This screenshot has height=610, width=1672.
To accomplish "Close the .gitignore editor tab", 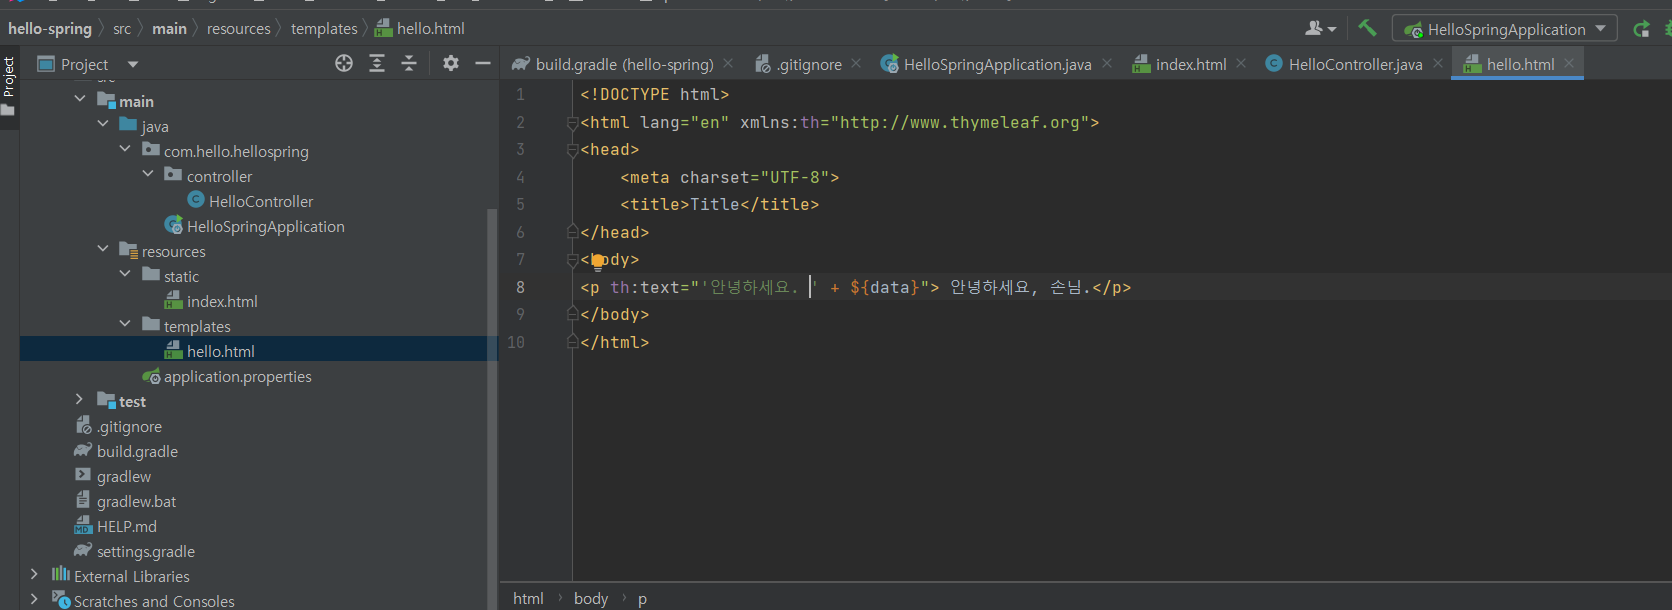I will 856,63.
